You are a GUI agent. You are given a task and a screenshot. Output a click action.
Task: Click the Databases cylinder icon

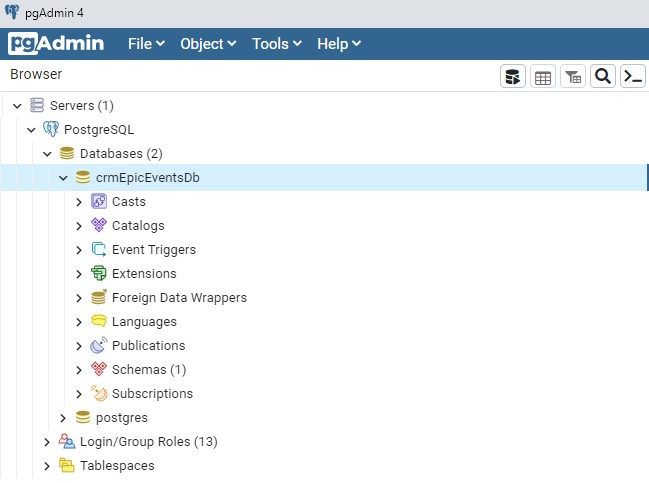(67, 153)
